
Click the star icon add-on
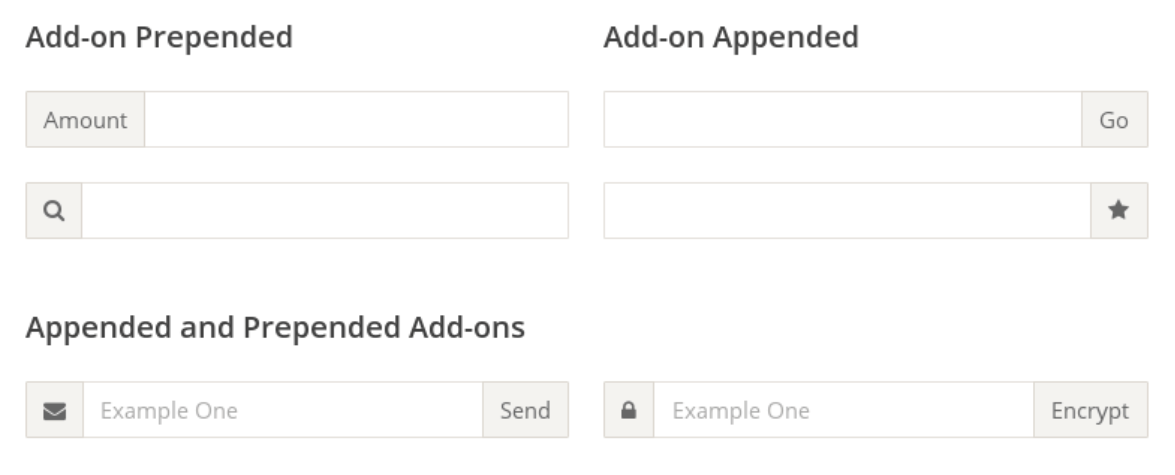pos(1119,211)
